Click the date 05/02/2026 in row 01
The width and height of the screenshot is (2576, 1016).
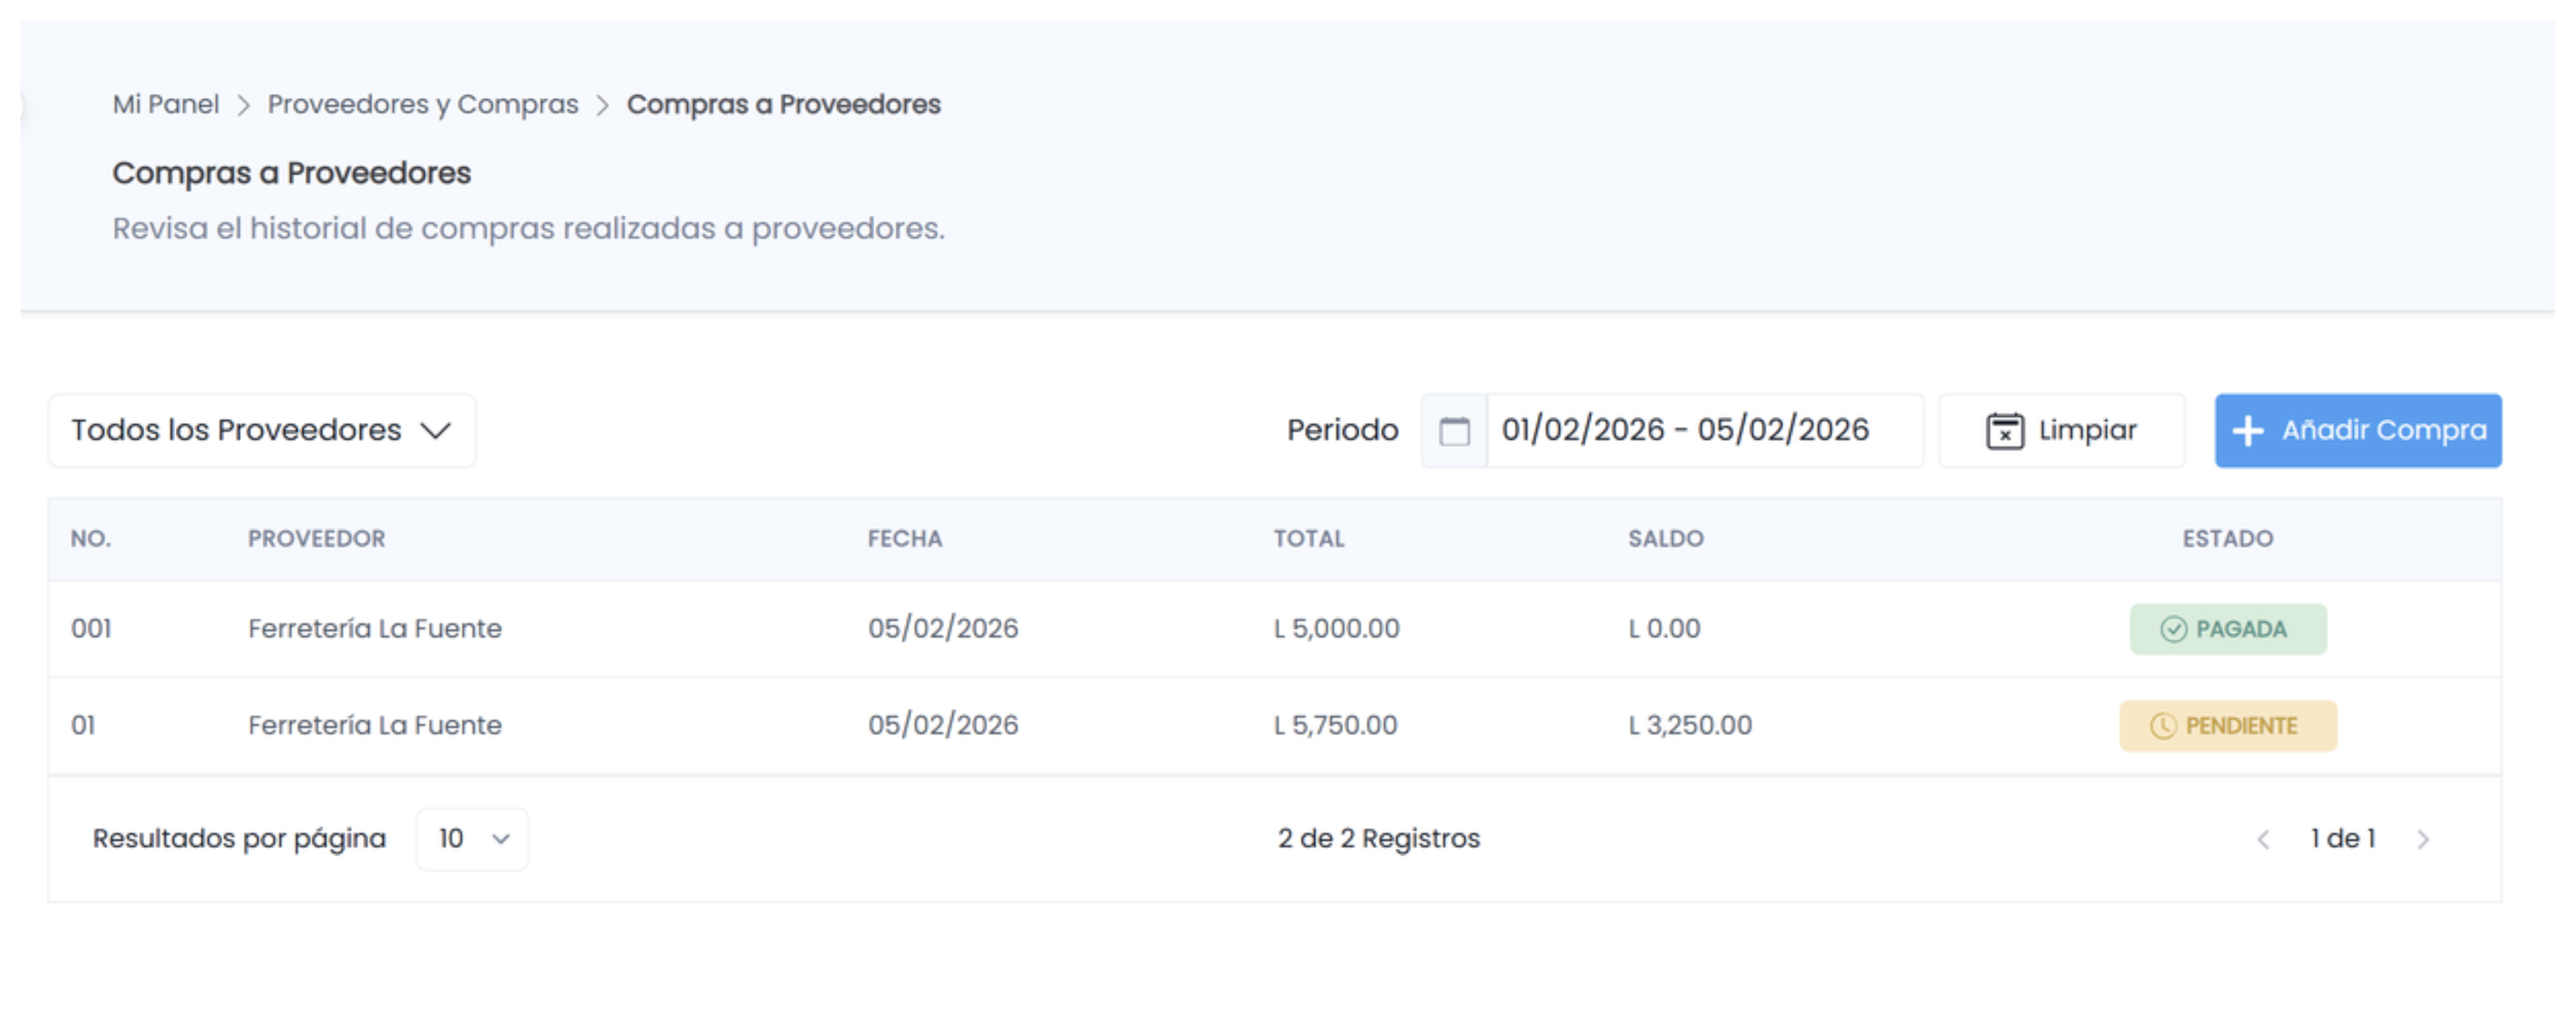pyautogui.click(x=943, y=725)
